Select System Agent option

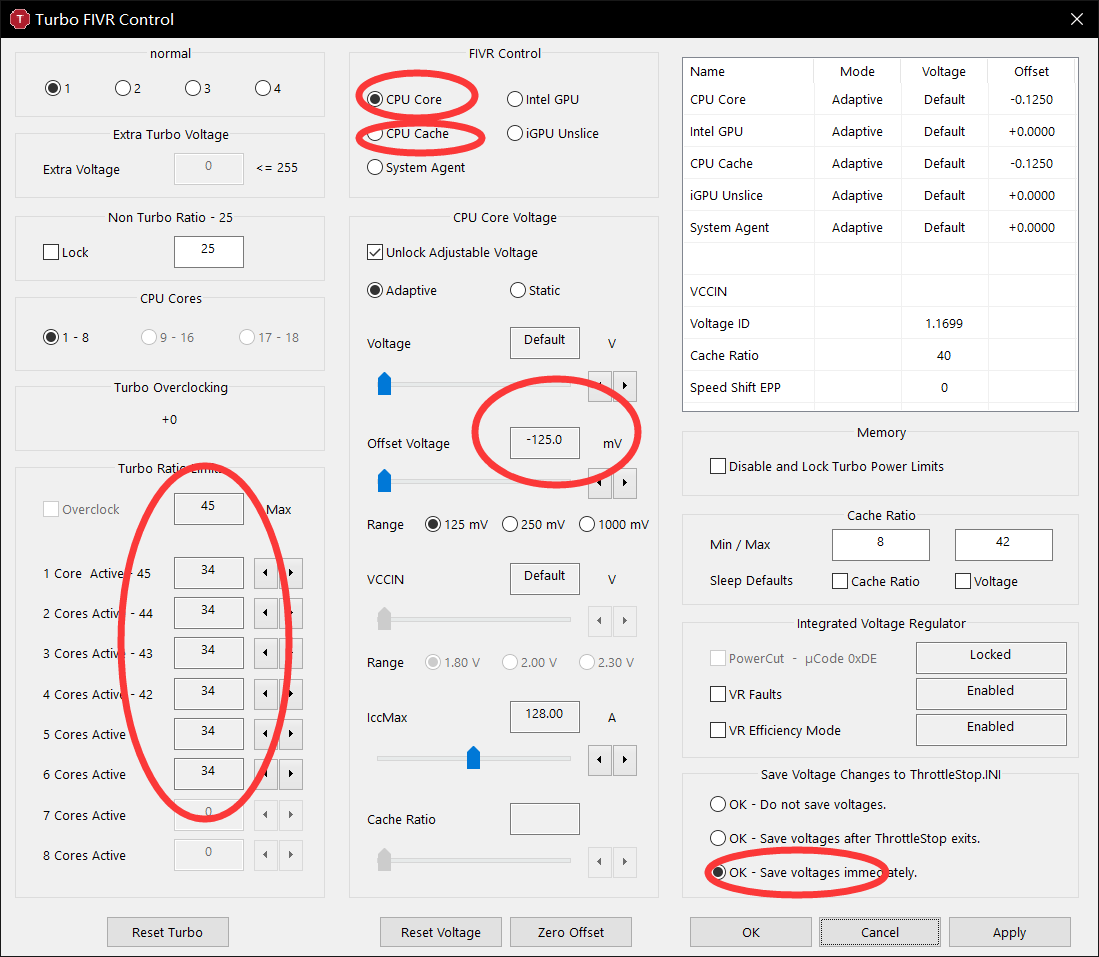[x=416, y=168]
